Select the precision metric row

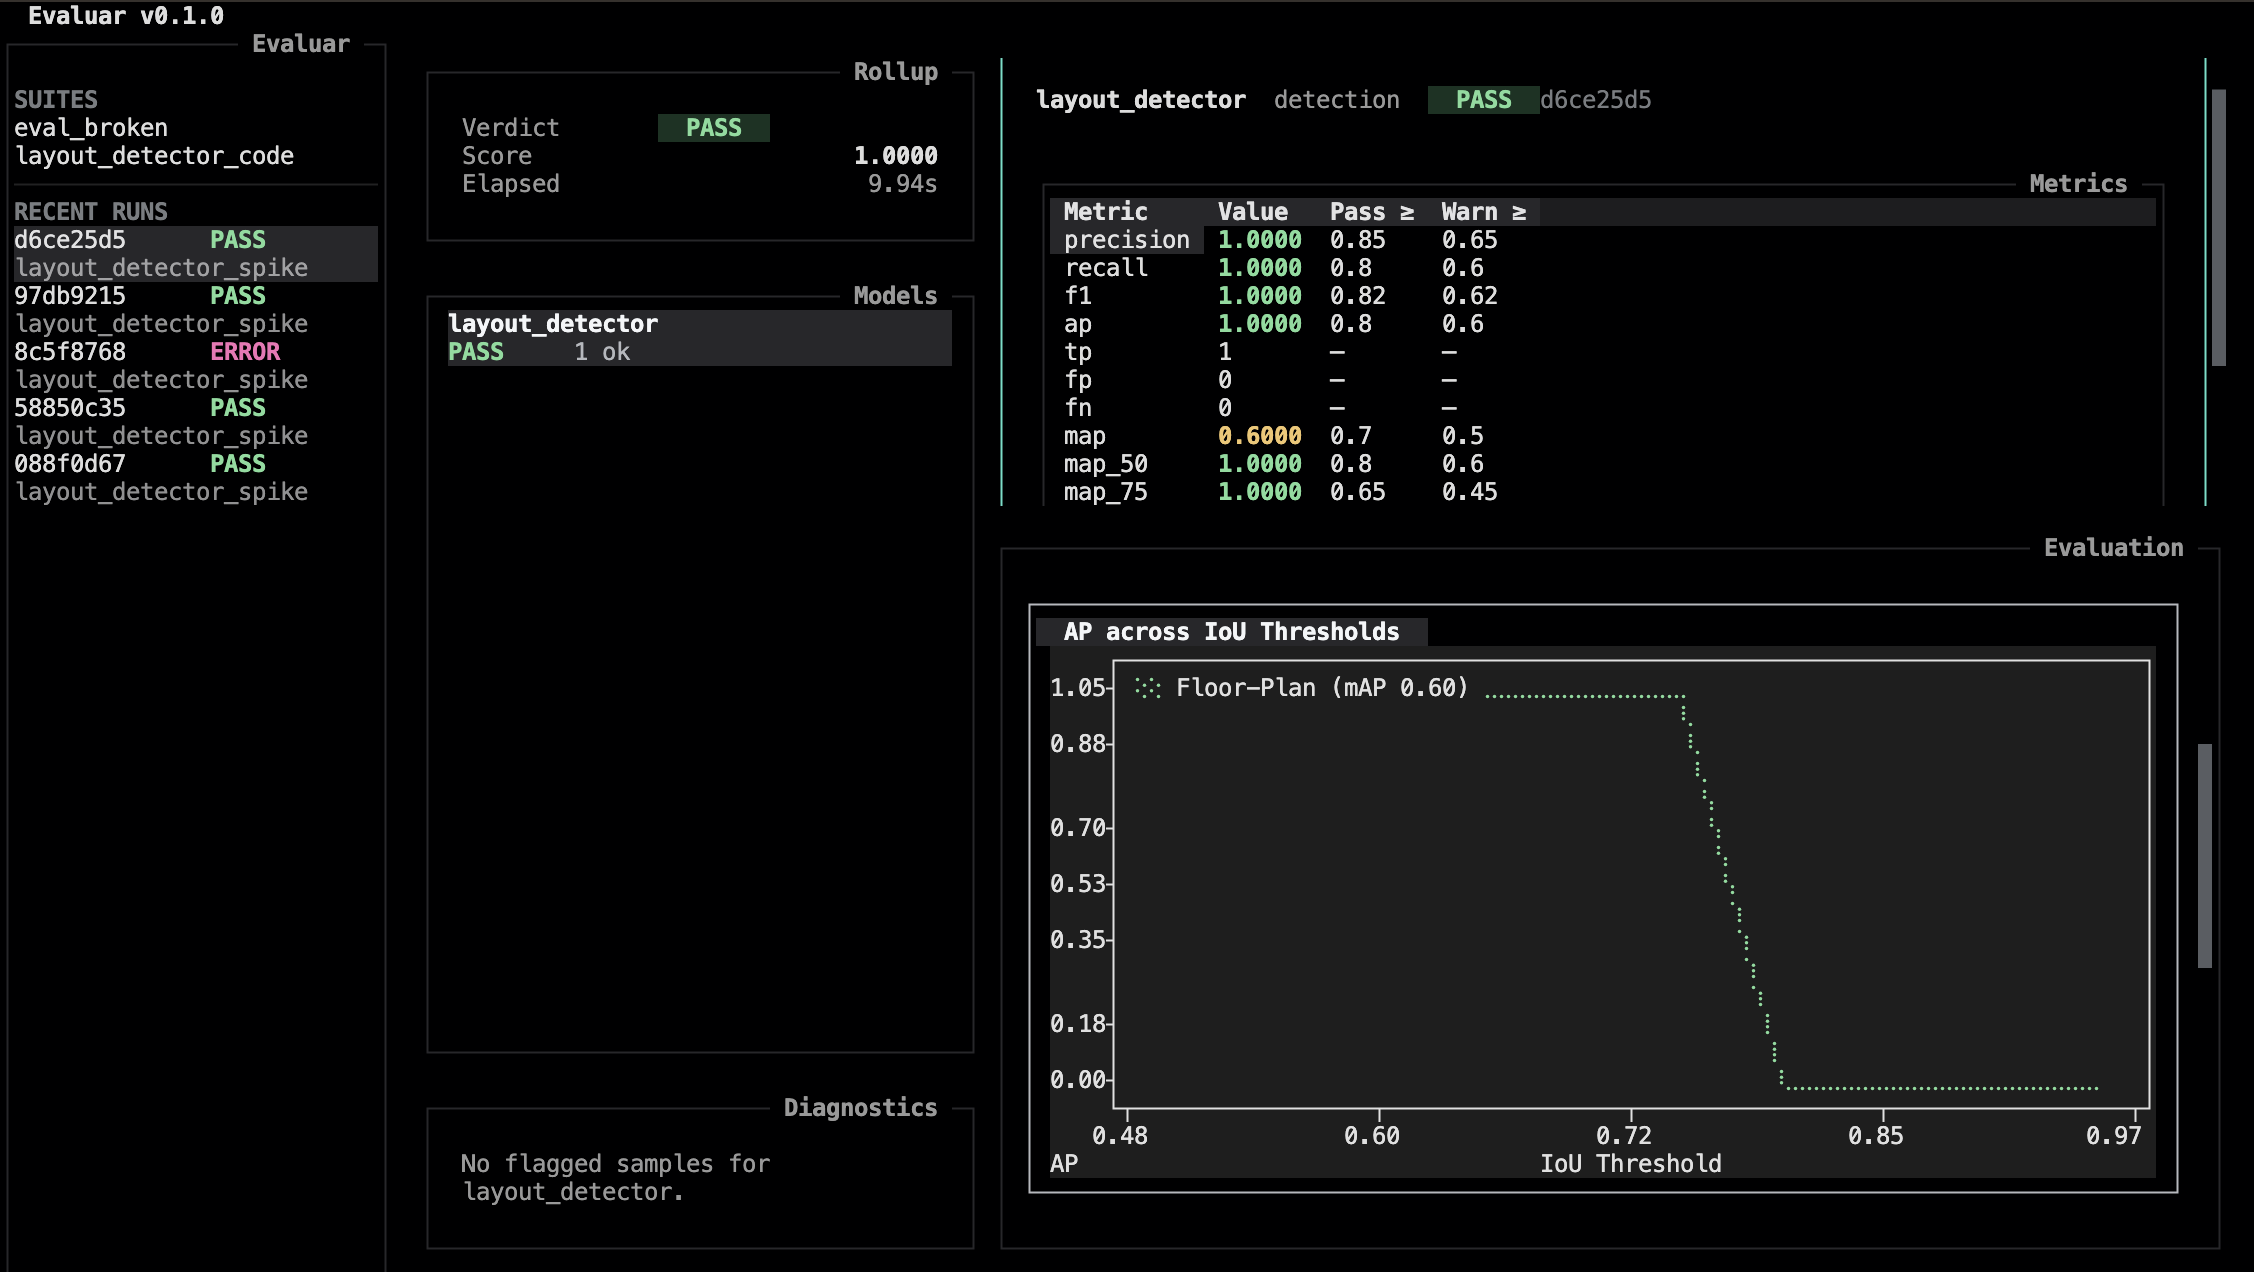coord(1603,240)
